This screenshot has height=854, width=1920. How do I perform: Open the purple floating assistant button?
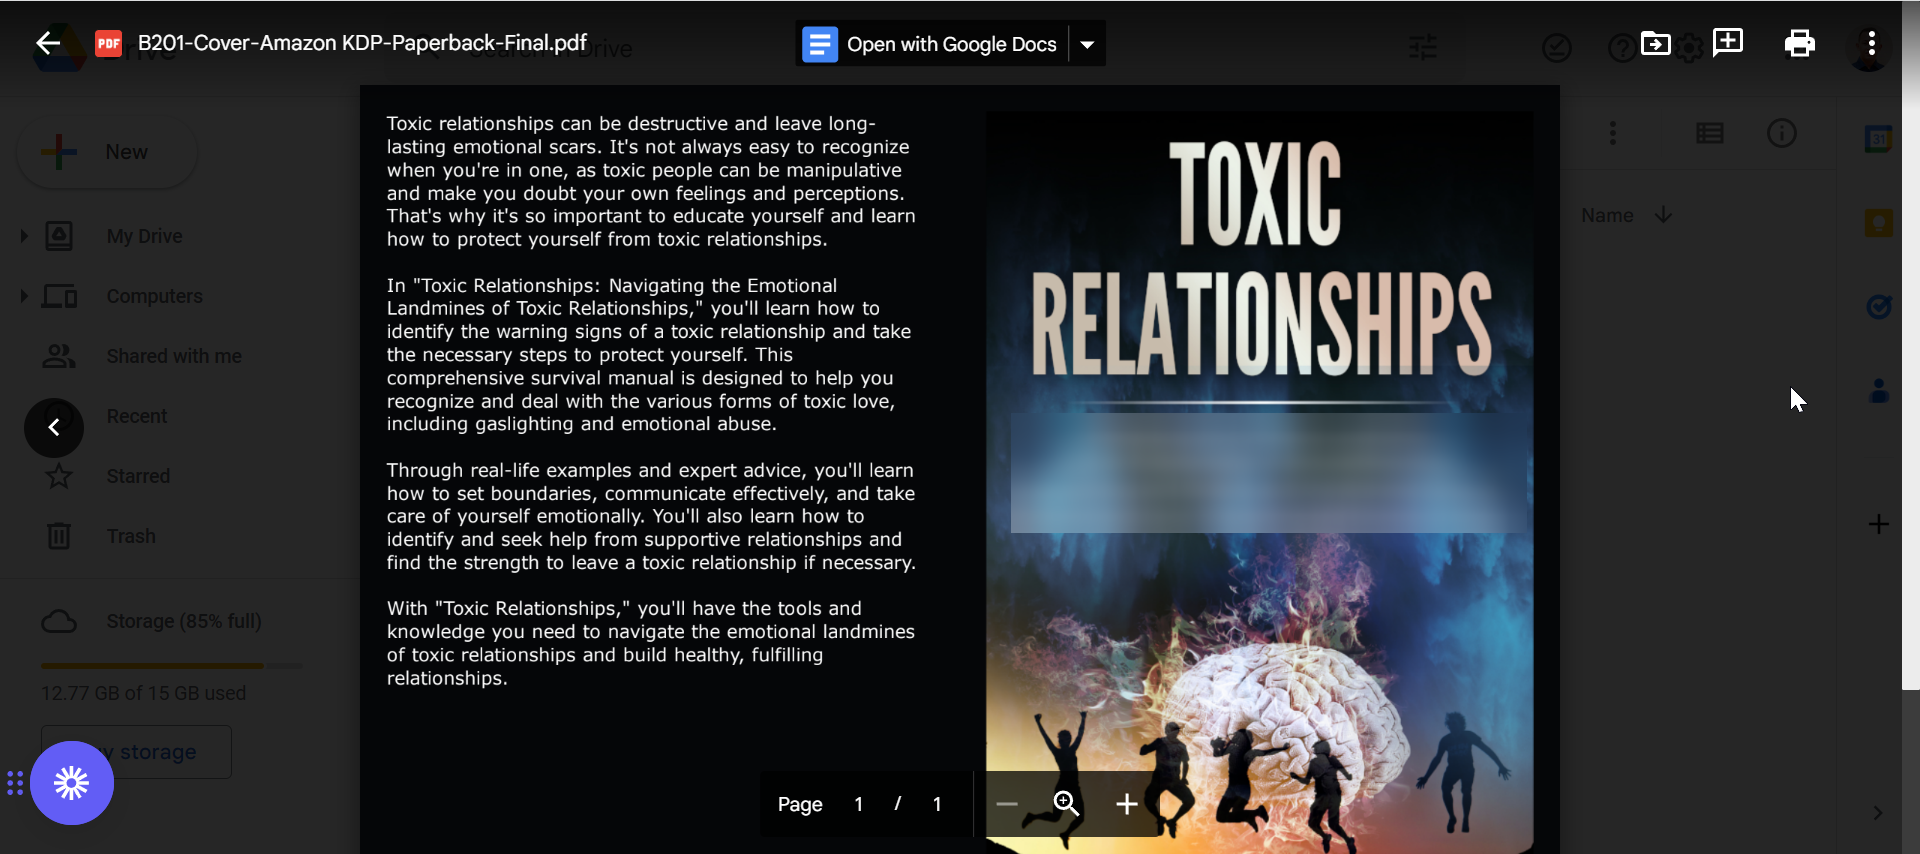tap(72, 783)
